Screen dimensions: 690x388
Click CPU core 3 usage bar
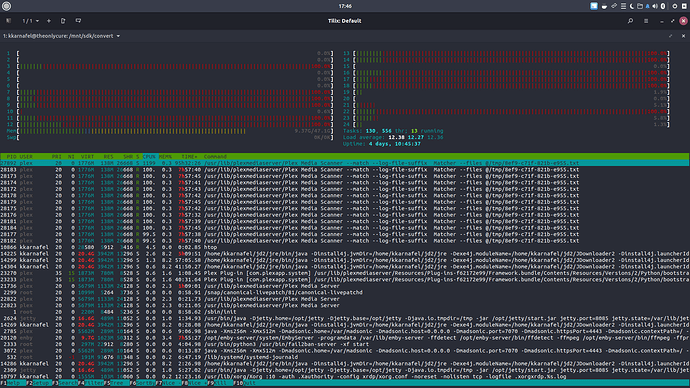170,66
